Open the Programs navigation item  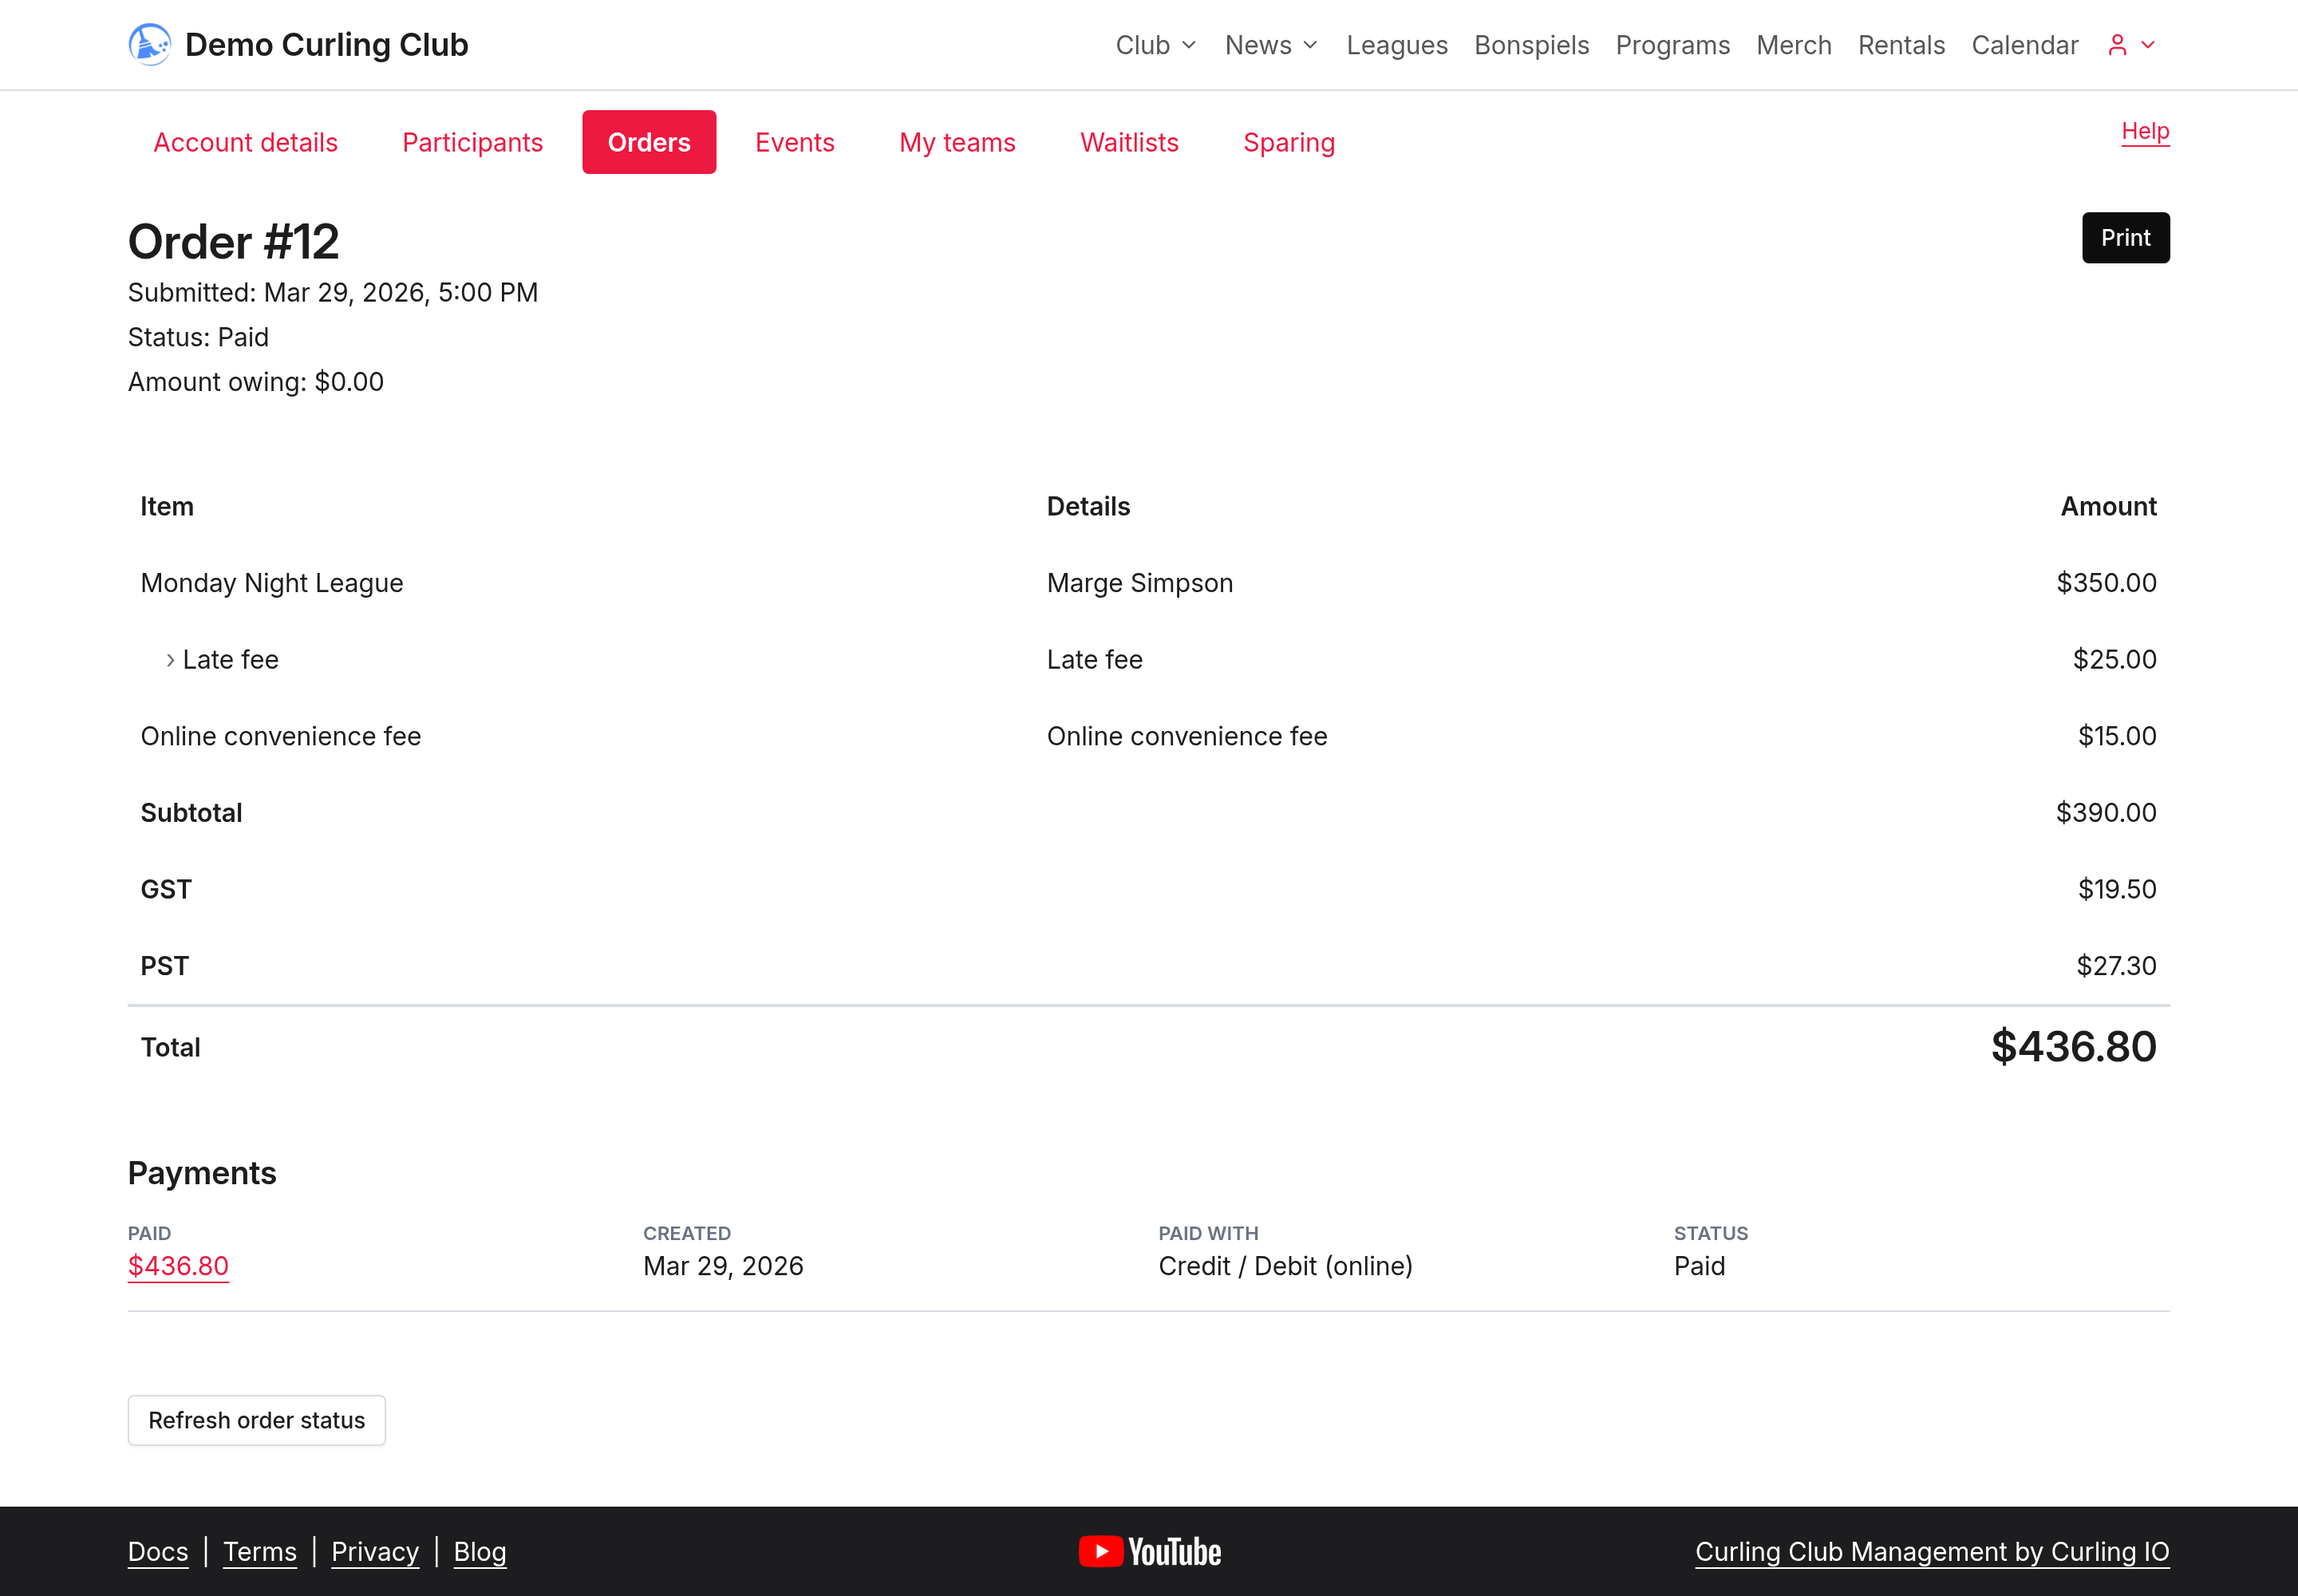[1672, 45]
